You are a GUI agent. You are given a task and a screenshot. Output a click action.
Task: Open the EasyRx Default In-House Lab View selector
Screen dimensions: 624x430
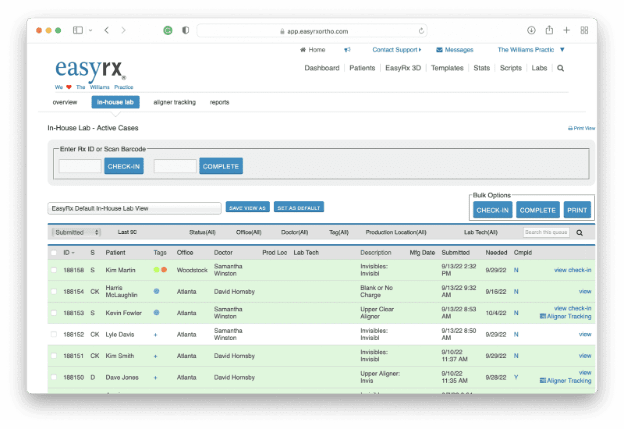click(135, 208)
